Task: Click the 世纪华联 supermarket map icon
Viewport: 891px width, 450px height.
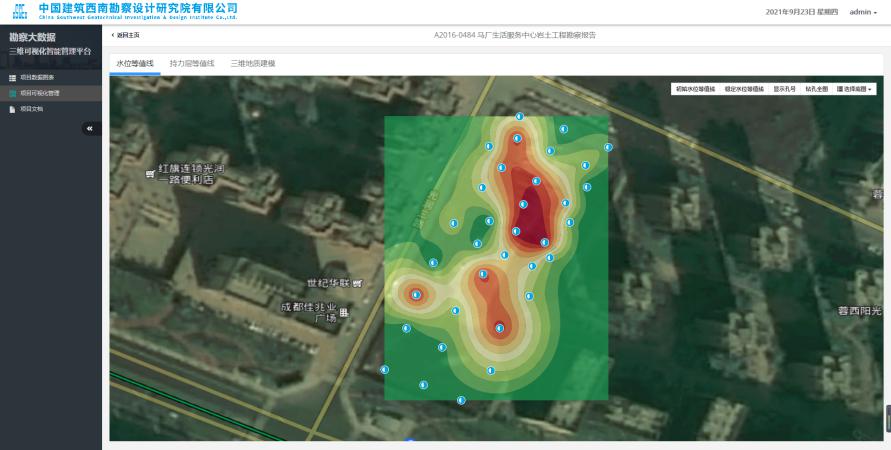Action: click(358, 284)
